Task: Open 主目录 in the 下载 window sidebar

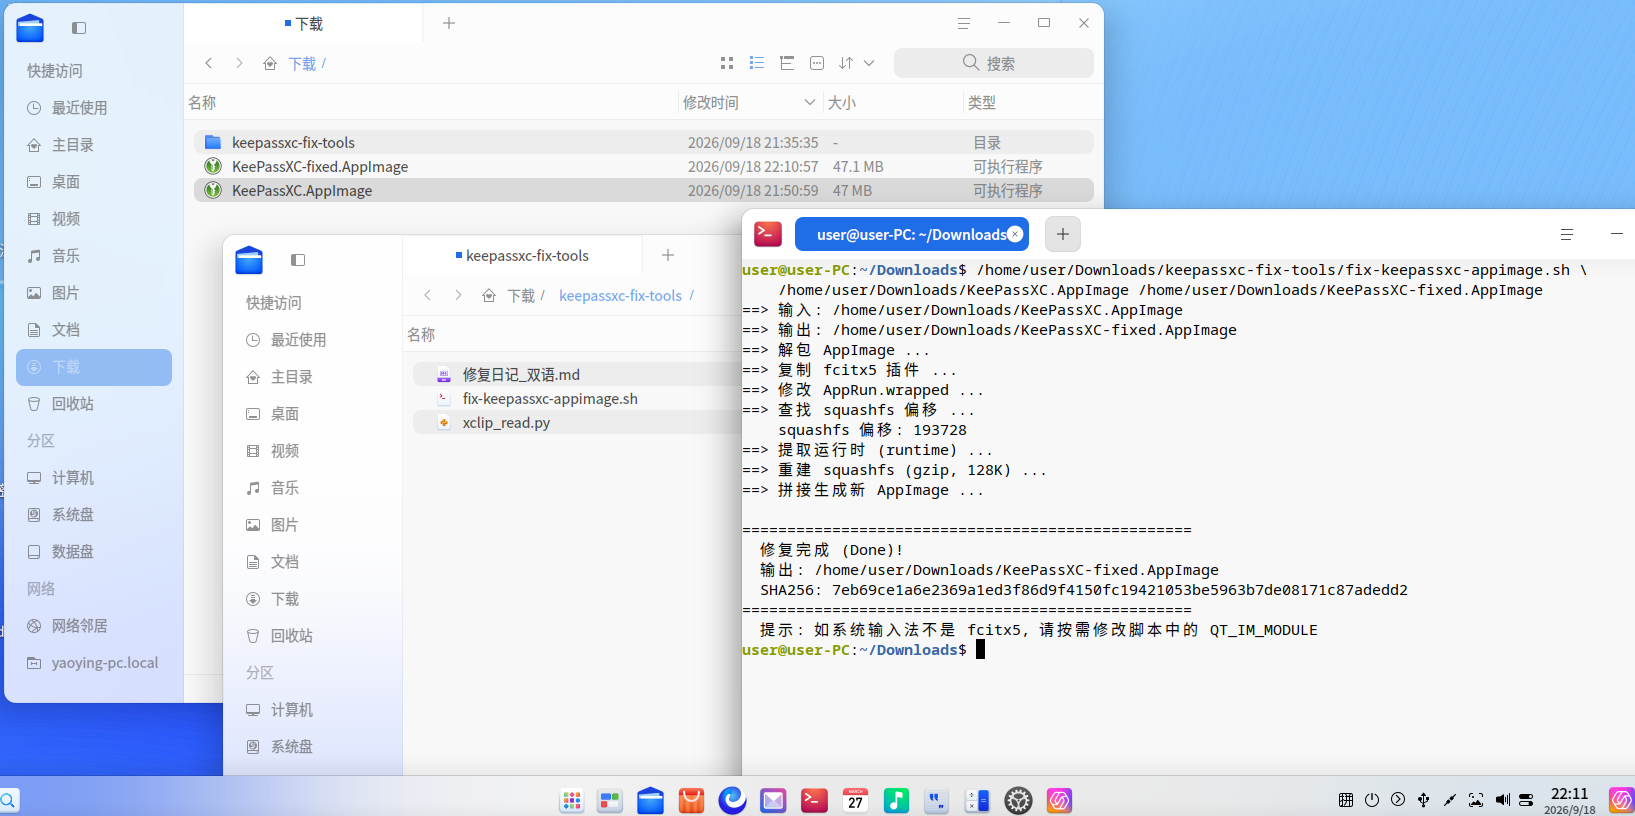Action: [94, 145]
